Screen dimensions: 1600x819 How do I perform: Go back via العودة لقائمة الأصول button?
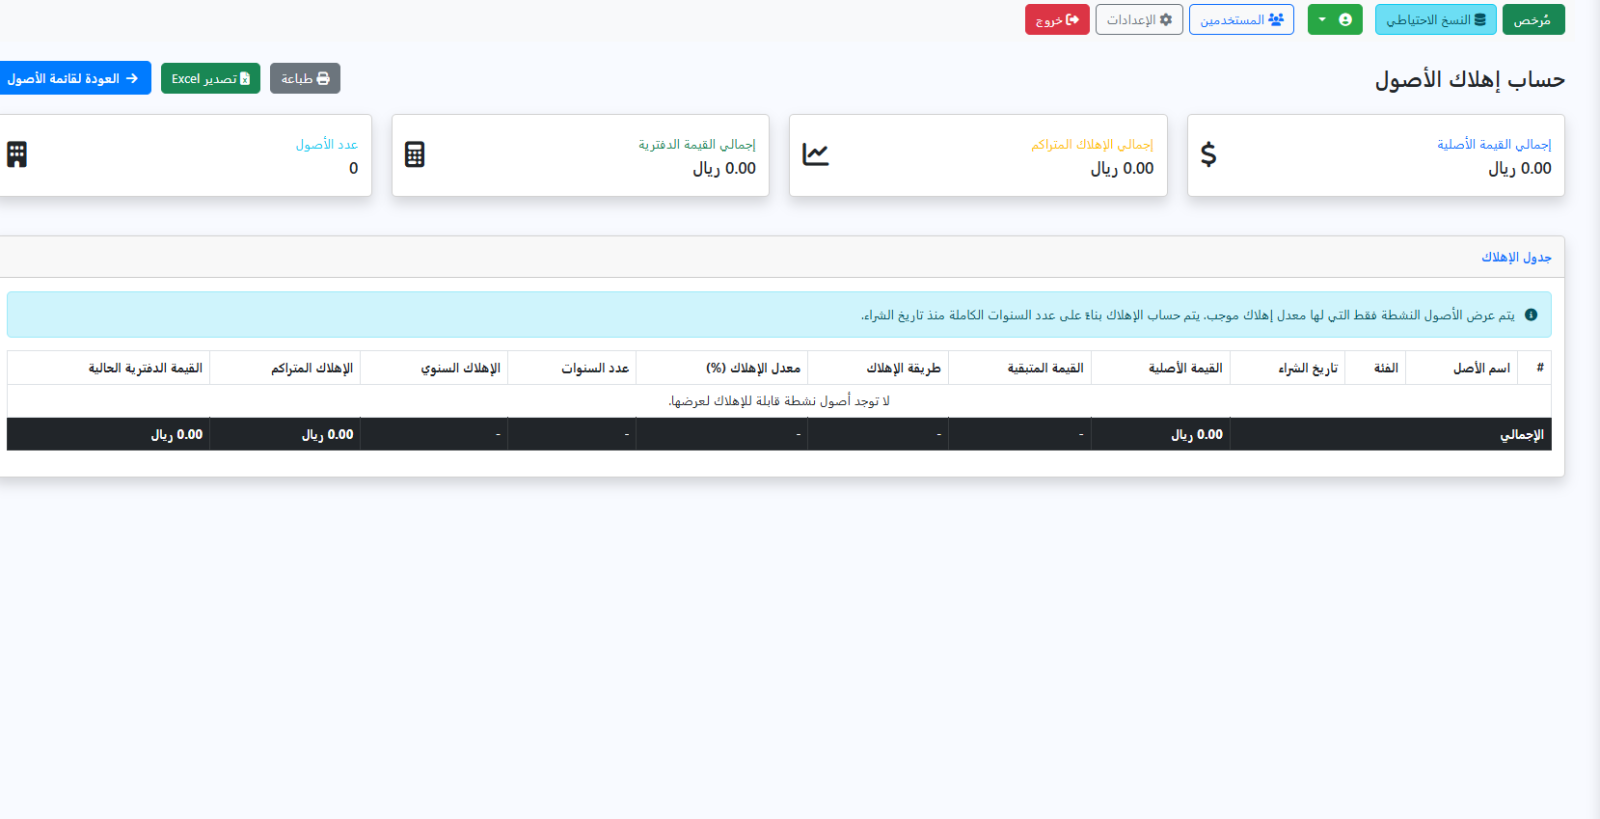(x=73, y=78)
